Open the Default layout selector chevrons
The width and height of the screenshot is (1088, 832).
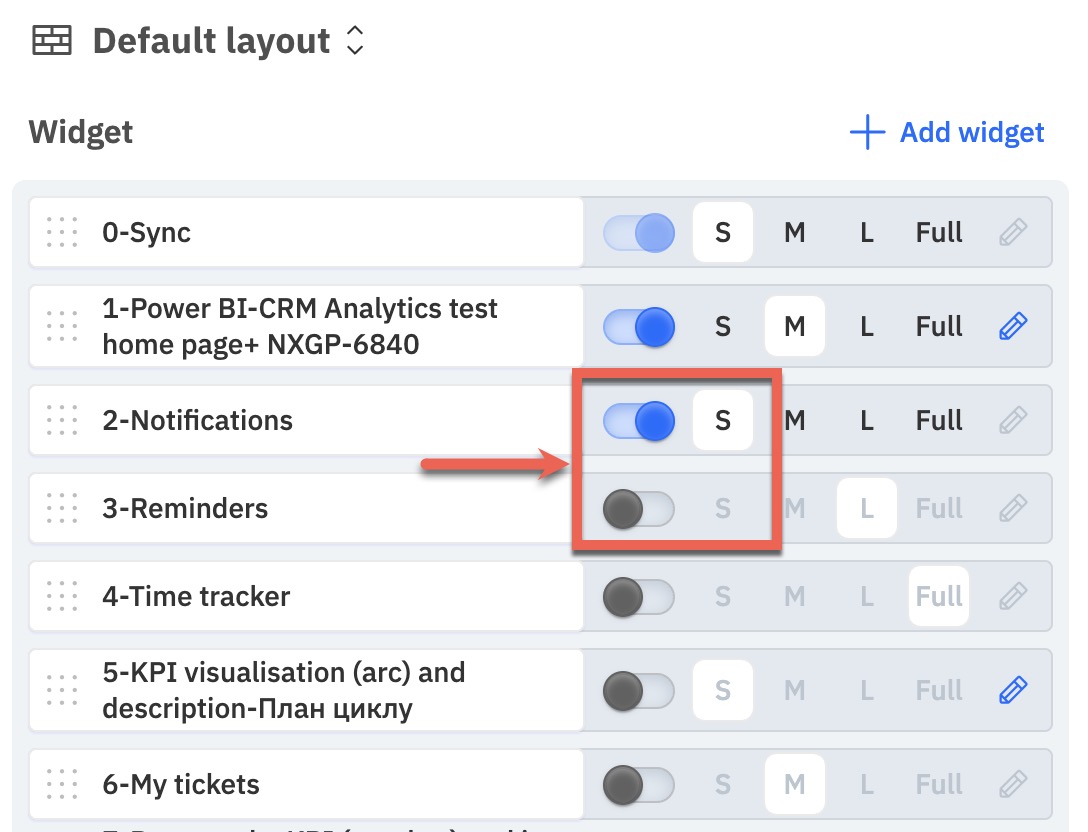355,40
